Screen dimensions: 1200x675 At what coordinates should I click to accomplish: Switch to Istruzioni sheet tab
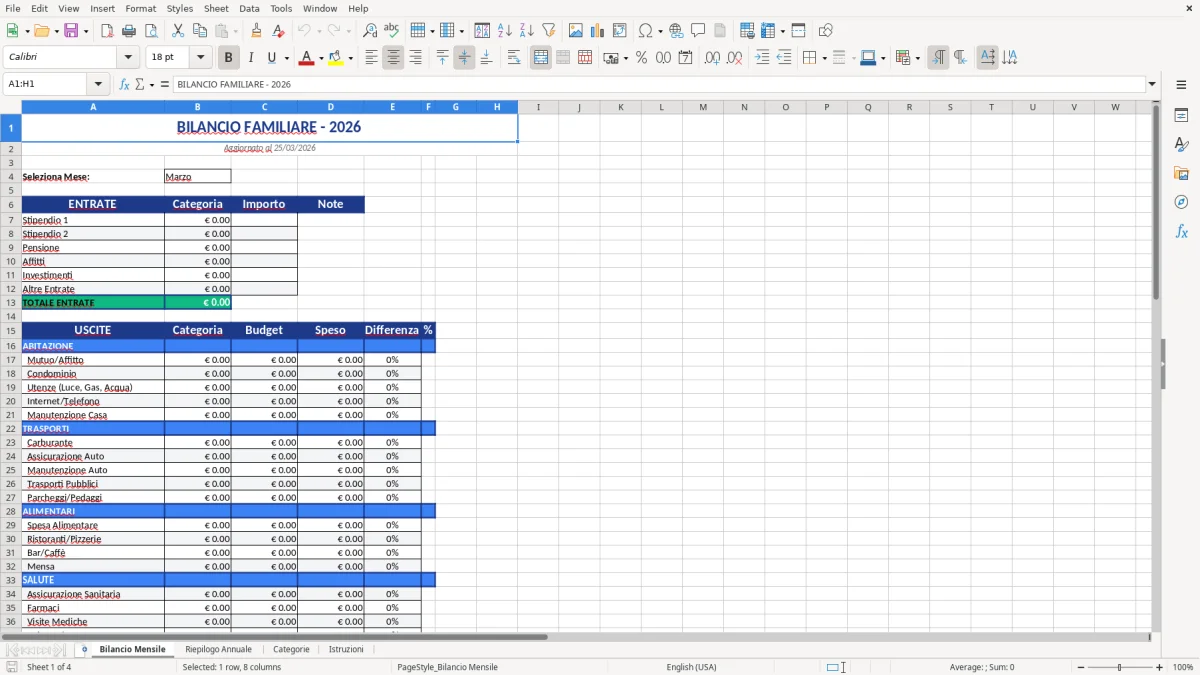point(346,649)
